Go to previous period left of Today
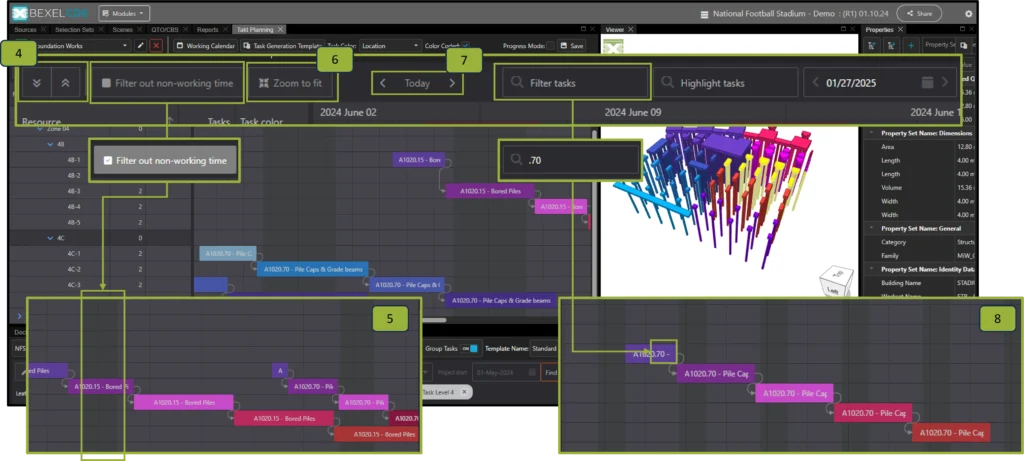This screenshot has width=1024, height=461. [383, 84]
